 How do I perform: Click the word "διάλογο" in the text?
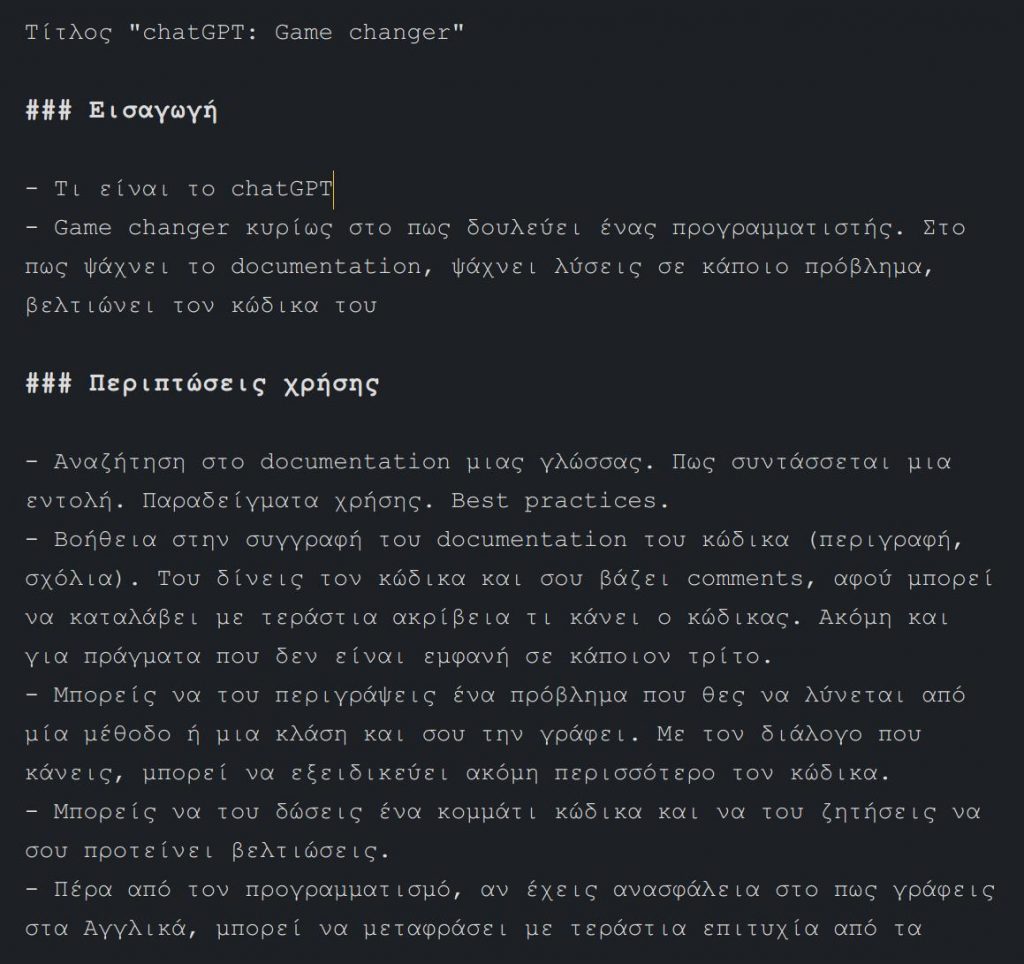click(811, 735)
